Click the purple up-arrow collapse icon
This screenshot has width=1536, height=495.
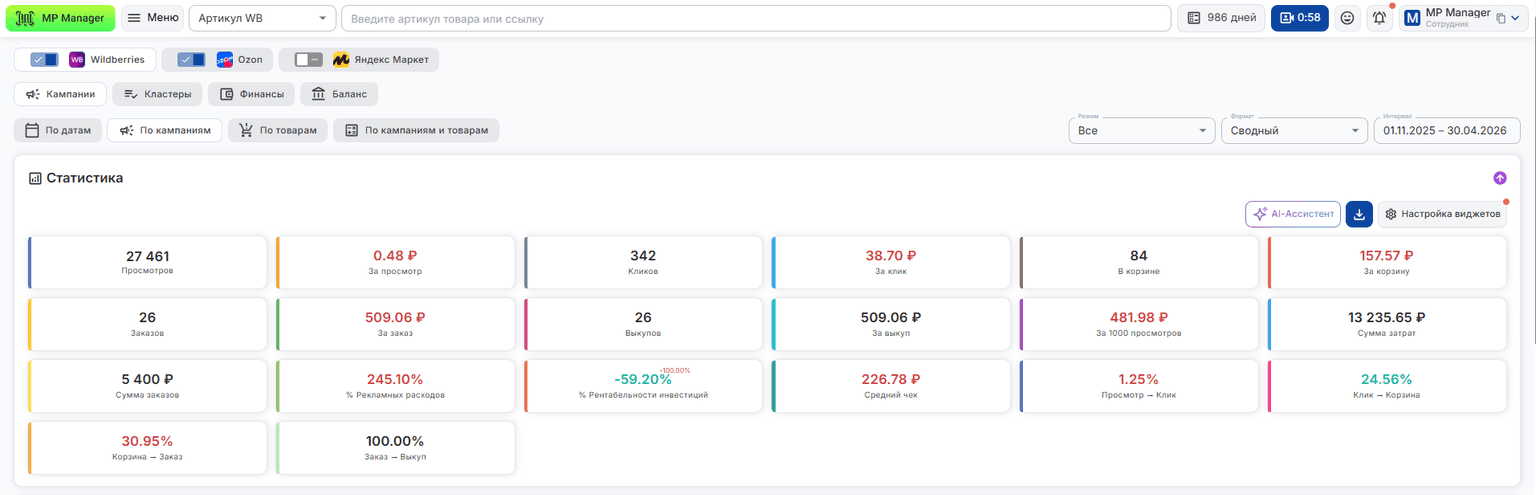tap(1499, 178)
